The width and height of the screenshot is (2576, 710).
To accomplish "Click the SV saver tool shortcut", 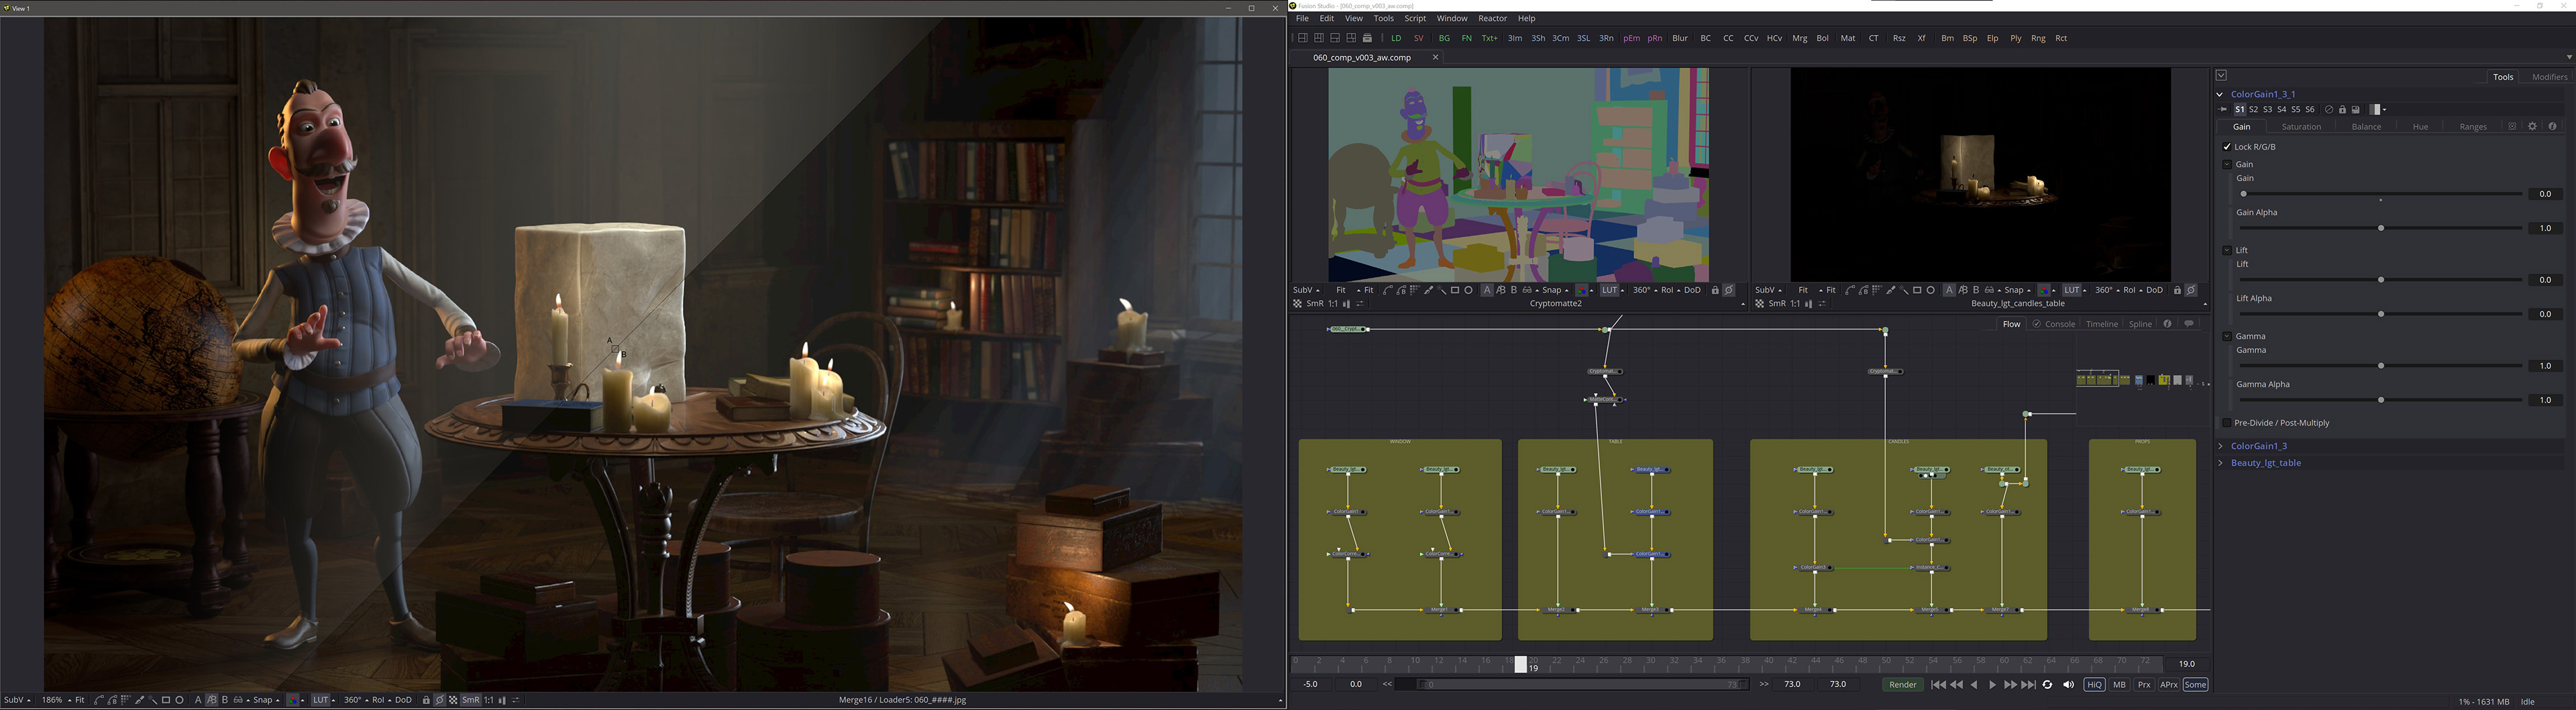I will point(1418,38).
